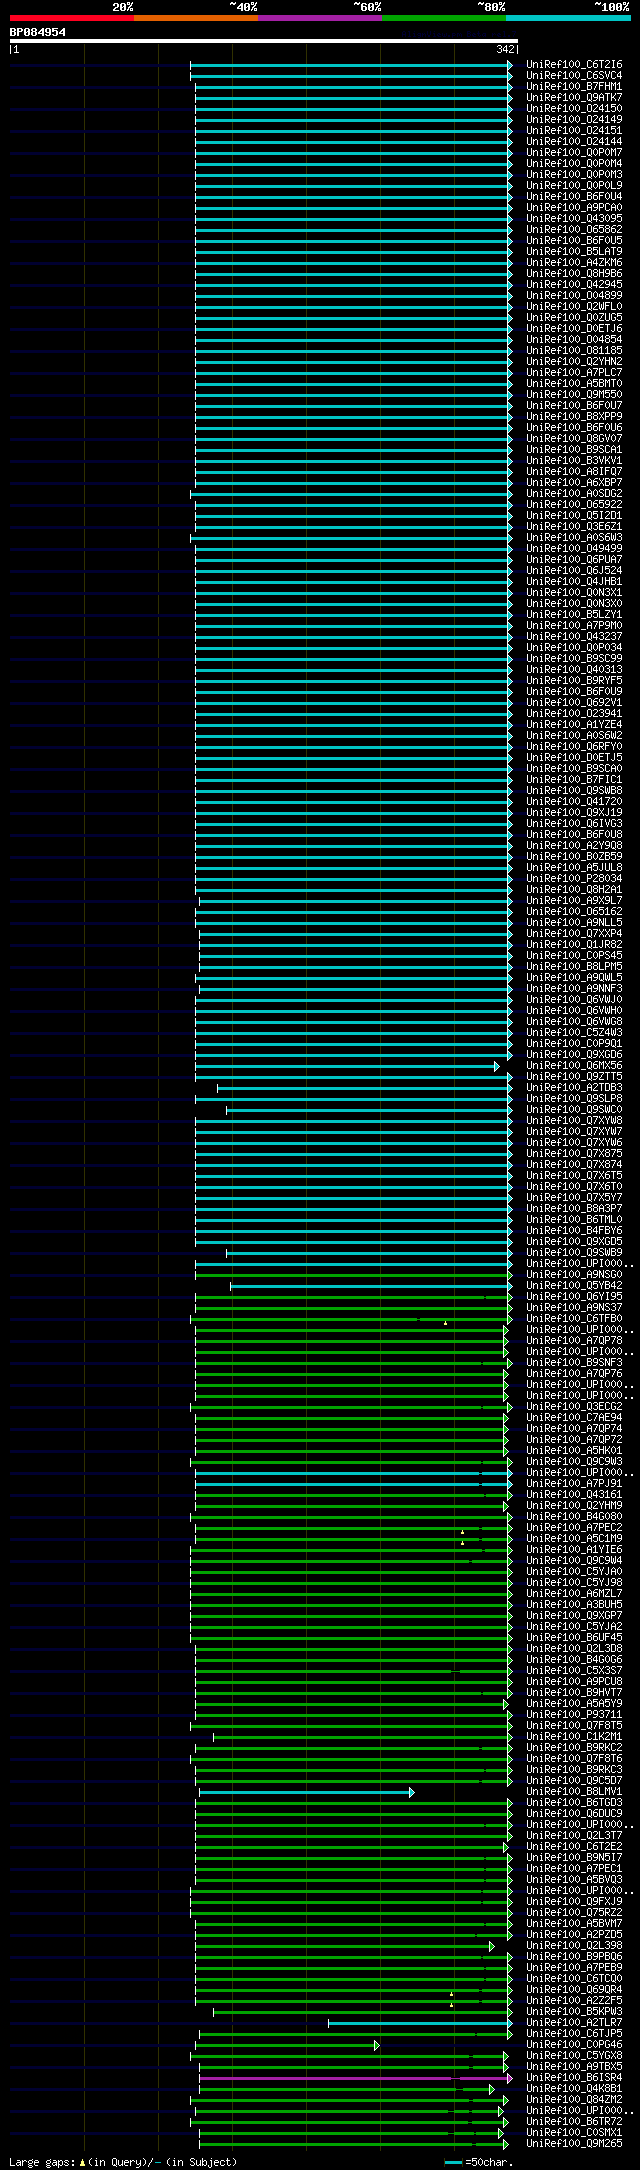
Task: Select the UniRef100_C1K2M1 label
Action: coord(574,1737)
